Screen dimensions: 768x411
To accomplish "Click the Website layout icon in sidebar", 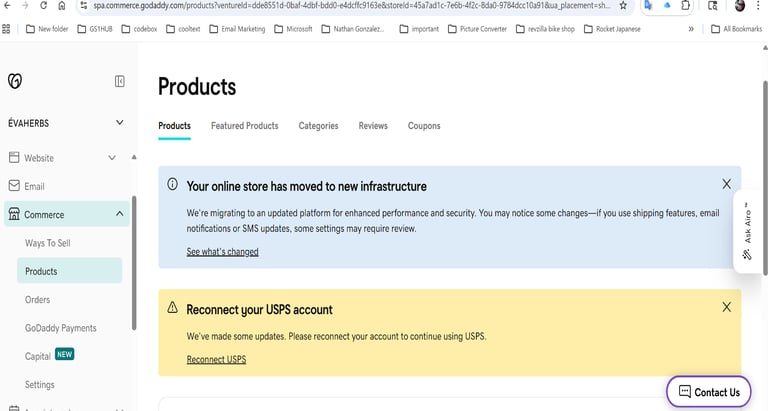I will coord(14,158).
